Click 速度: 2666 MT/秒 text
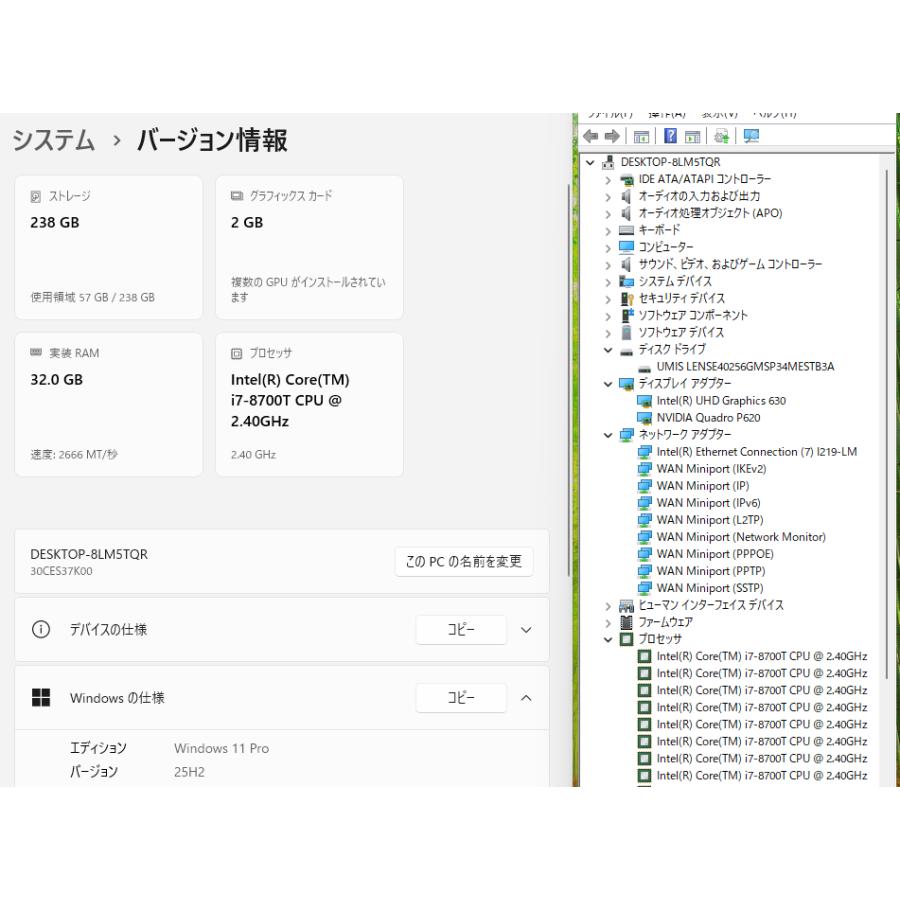900x900 pixels. click(74, 455)
